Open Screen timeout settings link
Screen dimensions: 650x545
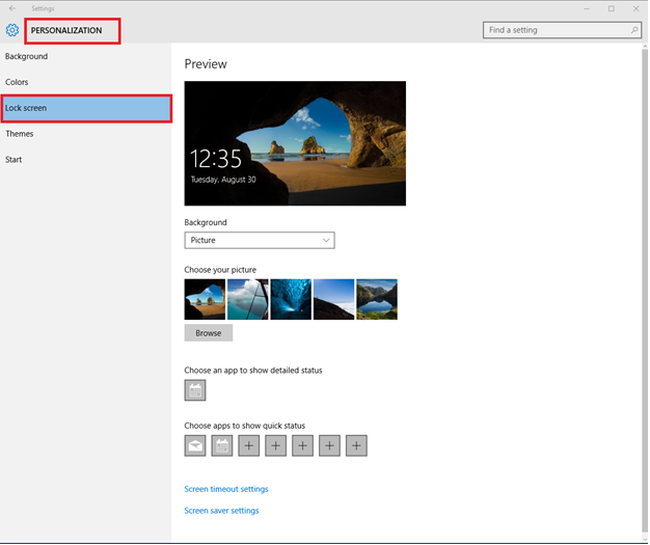pyautogui.click(x=226, y=489)
